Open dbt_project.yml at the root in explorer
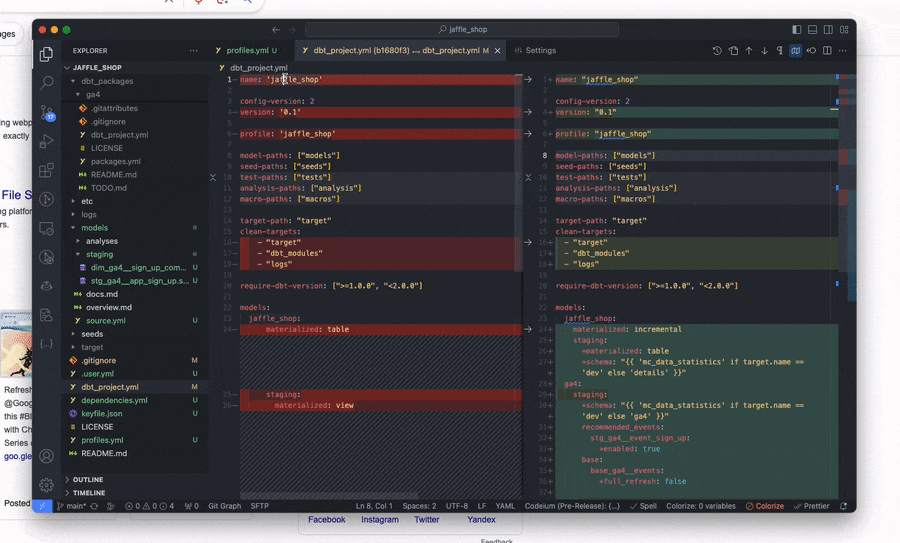 pyautogui.click(x=135, y=387)
